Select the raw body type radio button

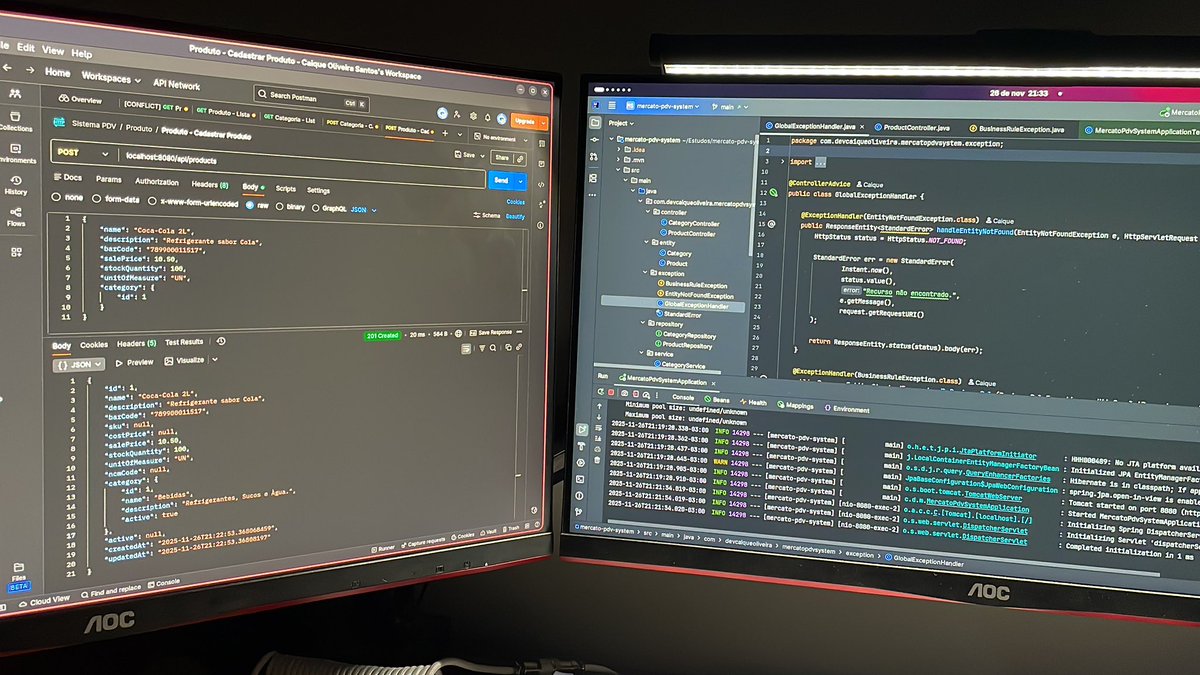tap(250, 204)
